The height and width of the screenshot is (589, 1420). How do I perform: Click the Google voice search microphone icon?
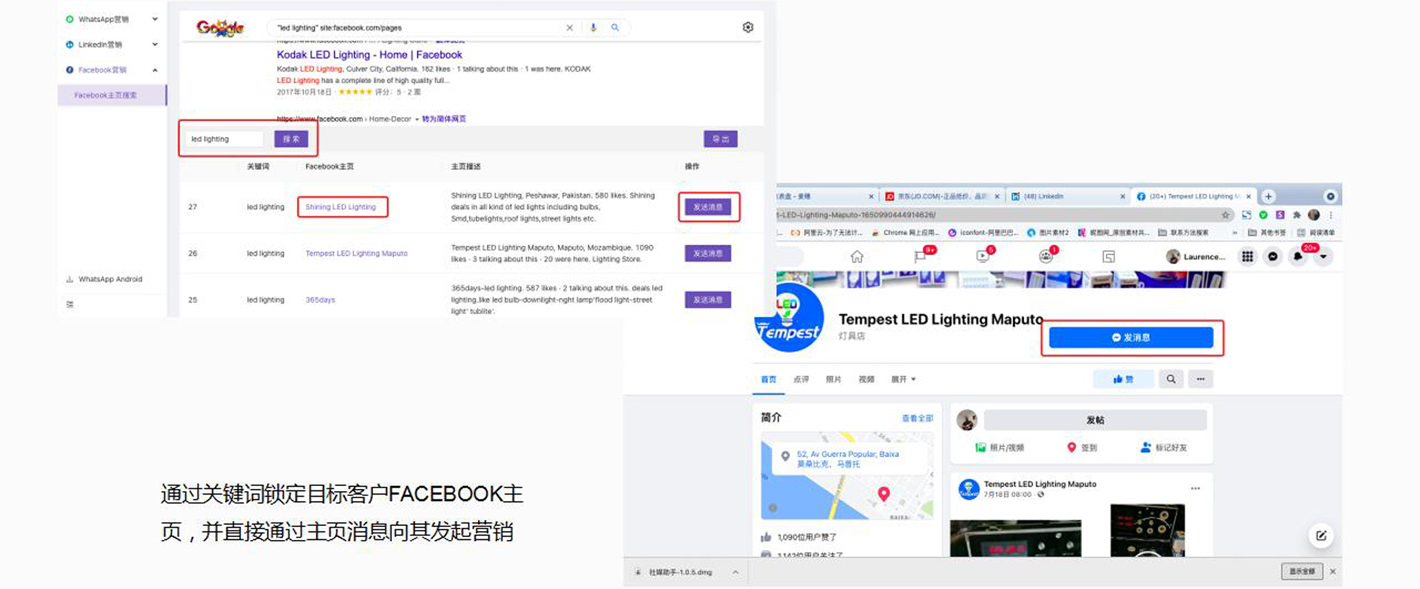pyautogui.click(x=593, y=28)
